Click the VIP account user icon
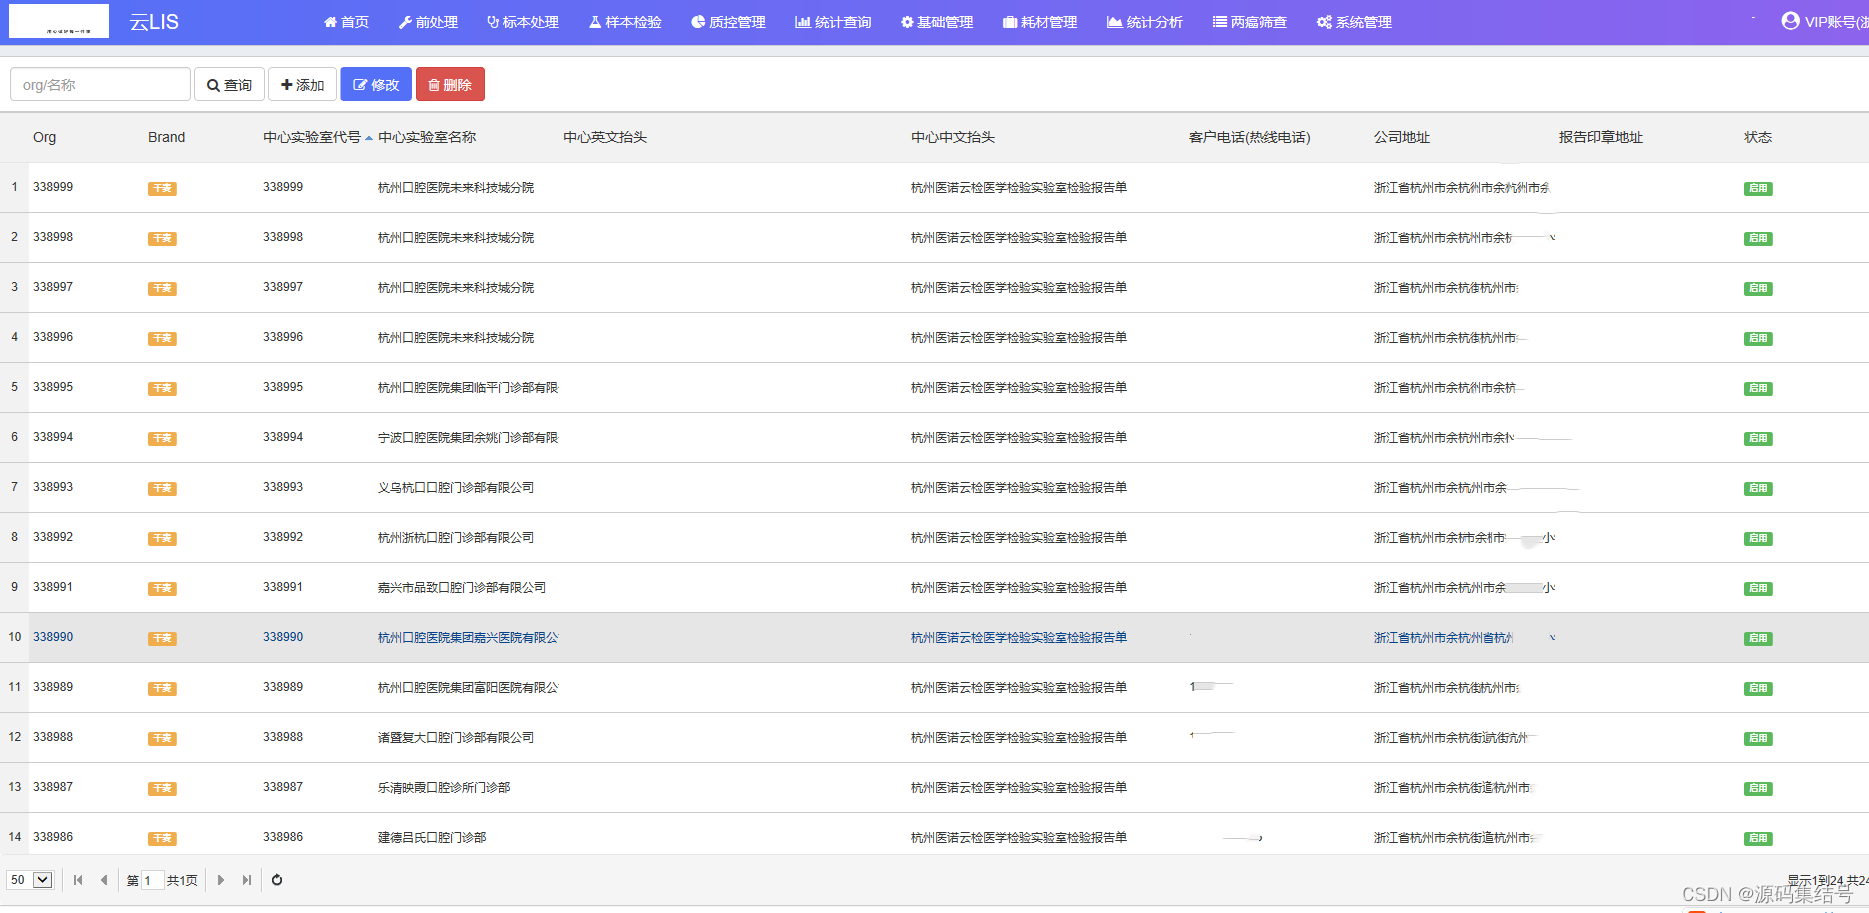Screen dimensions: 1869x913 (x=1790, y=21)
